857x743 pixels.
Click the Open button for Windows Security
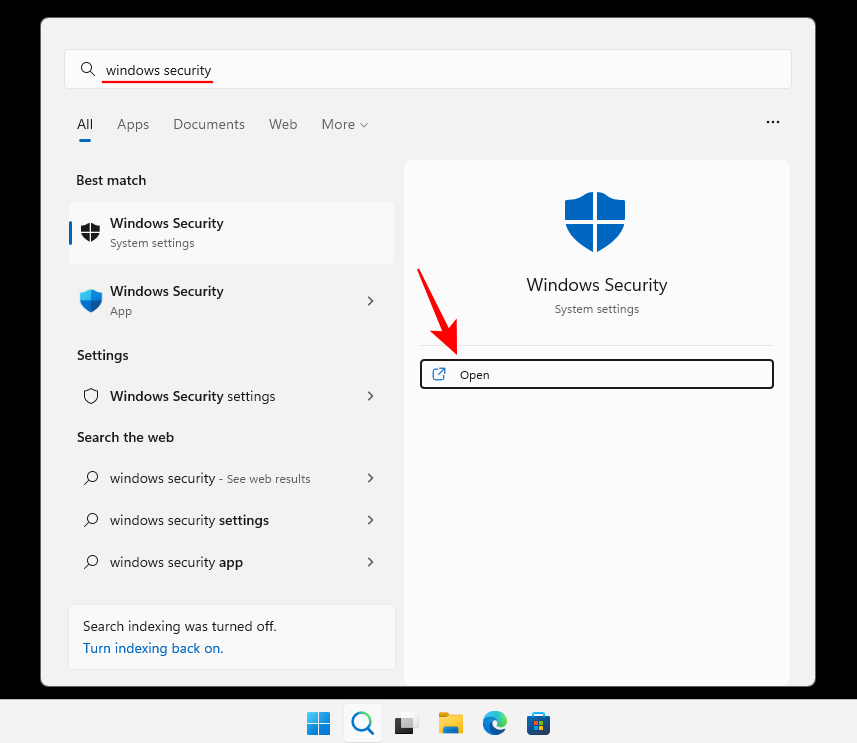tap(596, 373)
